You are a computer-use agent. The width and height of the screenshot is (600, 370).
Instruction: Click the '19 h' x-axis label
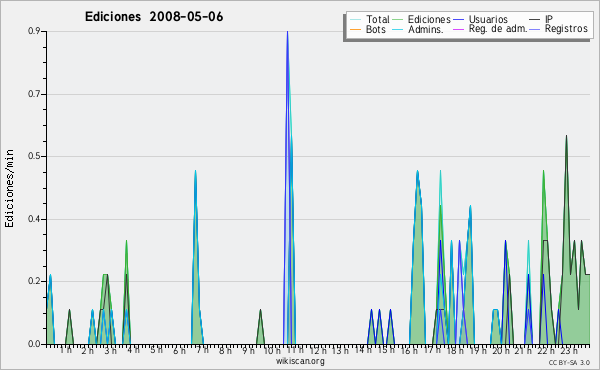pyautogui.click(x=478, y=350)
